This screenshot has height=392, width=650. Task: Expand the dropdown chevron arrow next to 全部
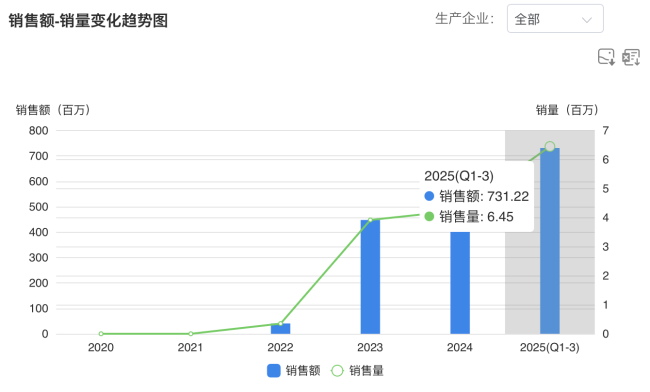click(x=587, y=19)
